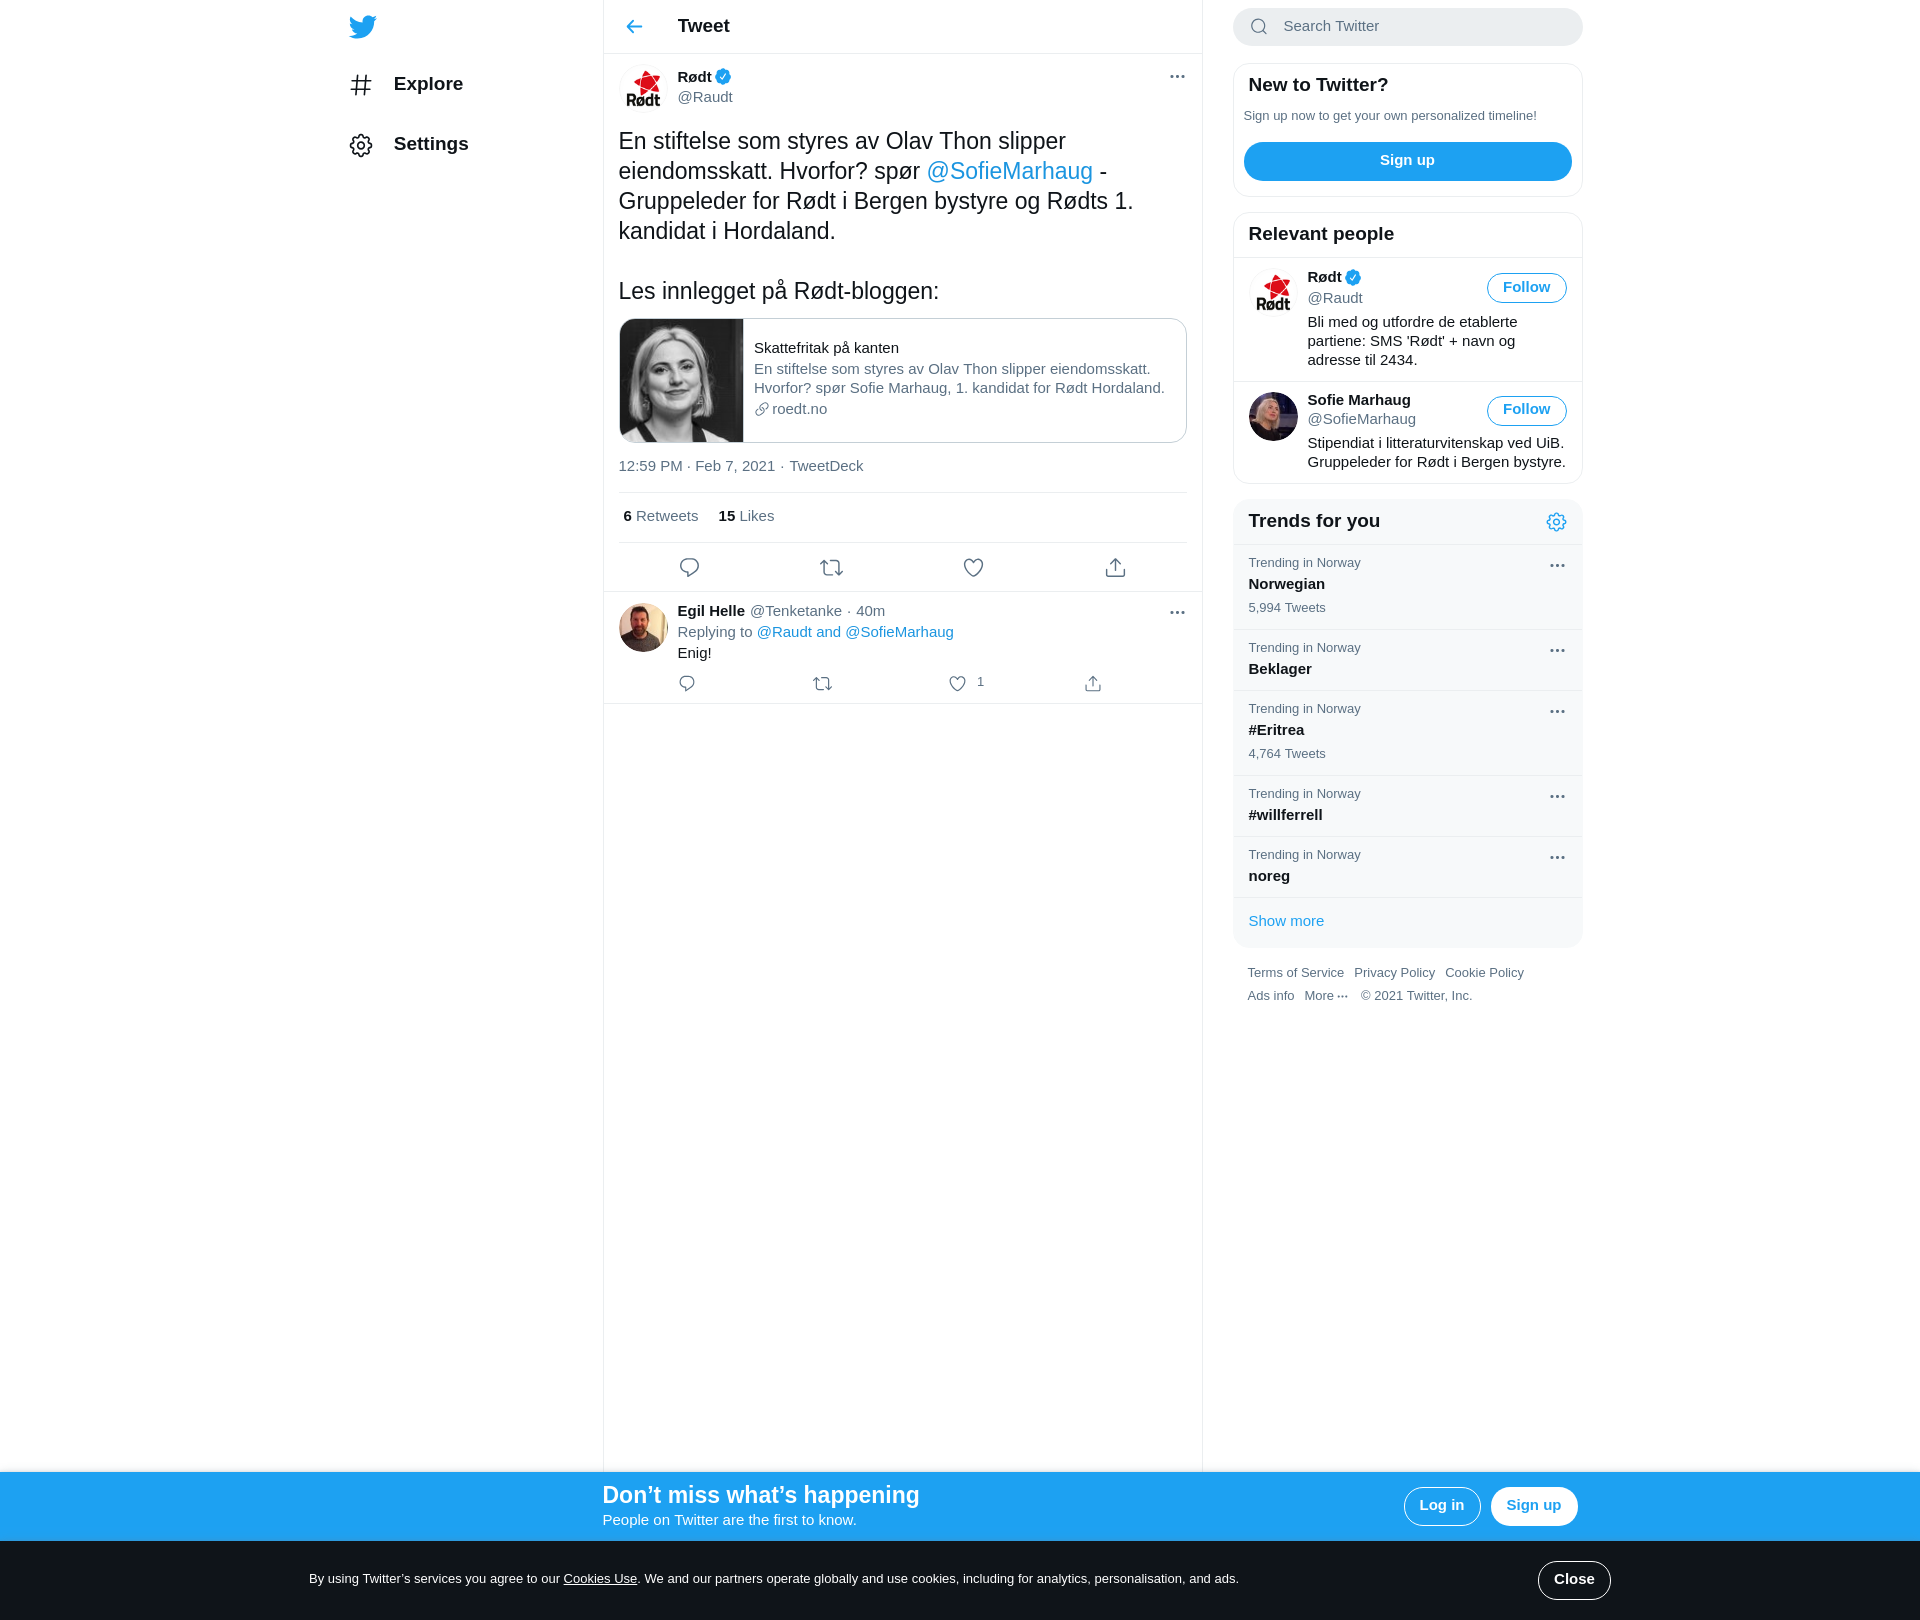The height and width of the screenshot is (1620, 1920).
Task: Open Explore from the sidebar
Action: point(406,85)
